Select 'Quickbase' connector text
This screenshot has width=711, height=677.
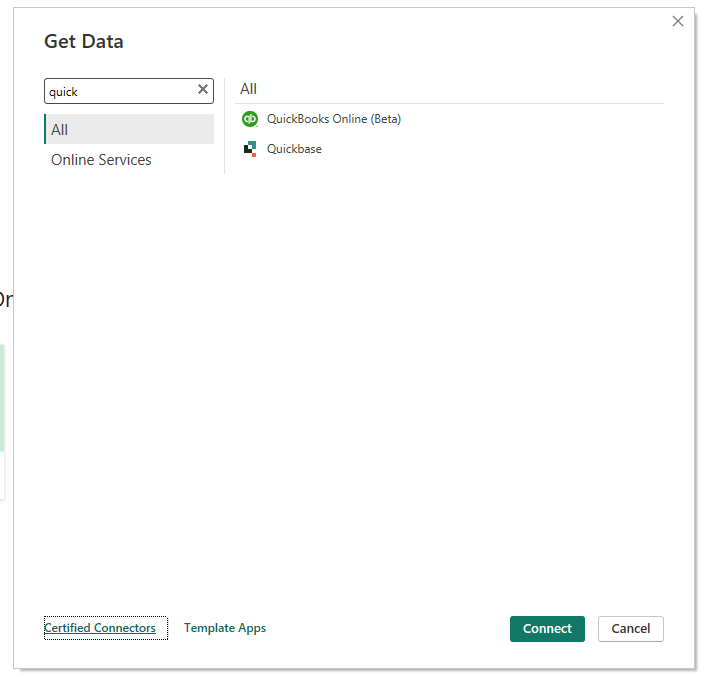pyautogui.click(x=294, y=149)
